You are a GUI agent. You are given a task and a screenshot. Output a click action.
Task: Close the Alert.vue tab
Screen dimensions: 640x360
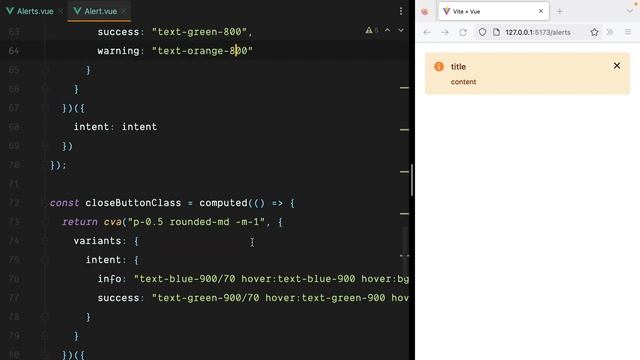coord(124,11)
